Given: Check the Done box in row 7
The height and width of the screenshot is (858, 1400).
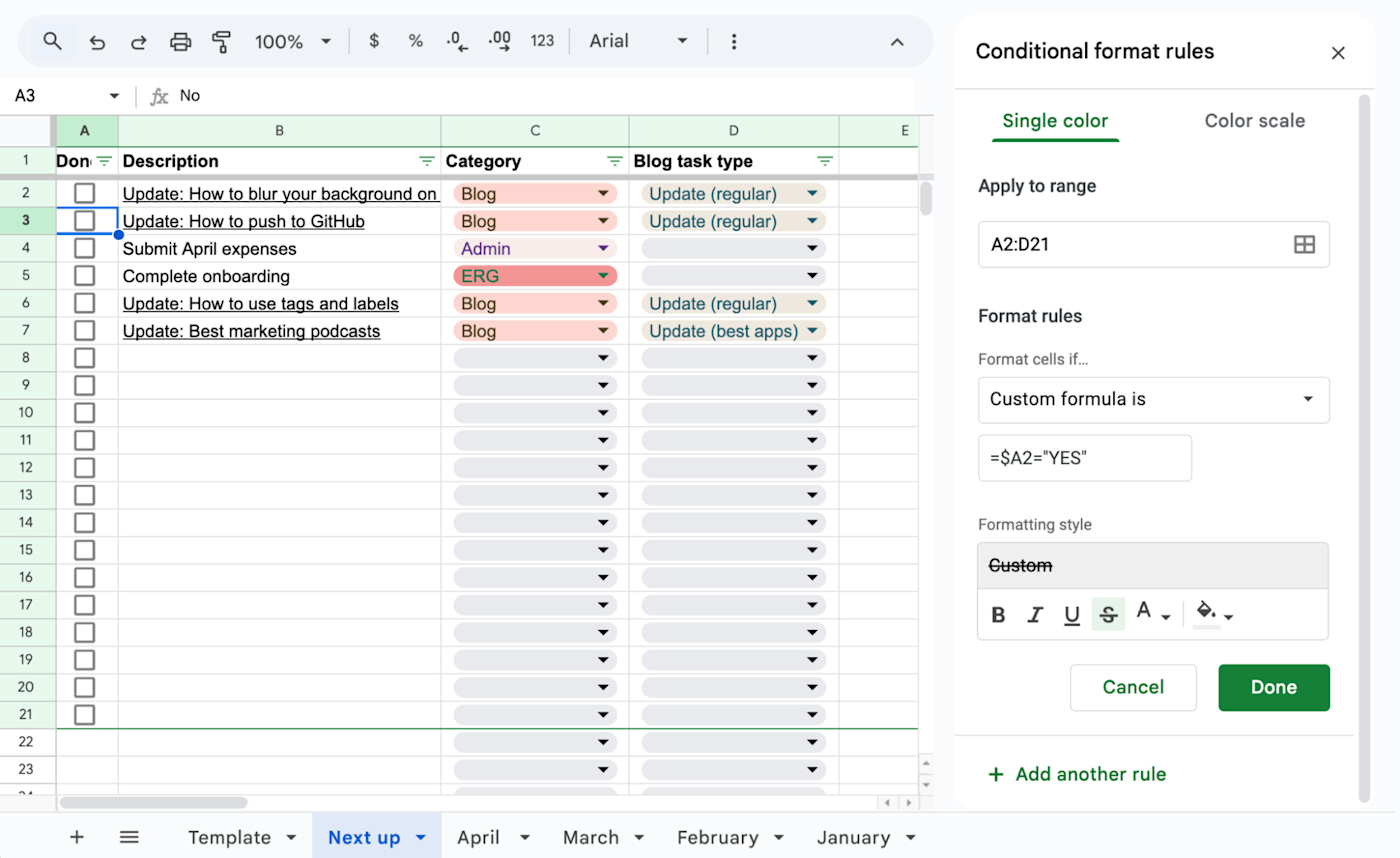Looking at the screenshot, I should point(85,331).
